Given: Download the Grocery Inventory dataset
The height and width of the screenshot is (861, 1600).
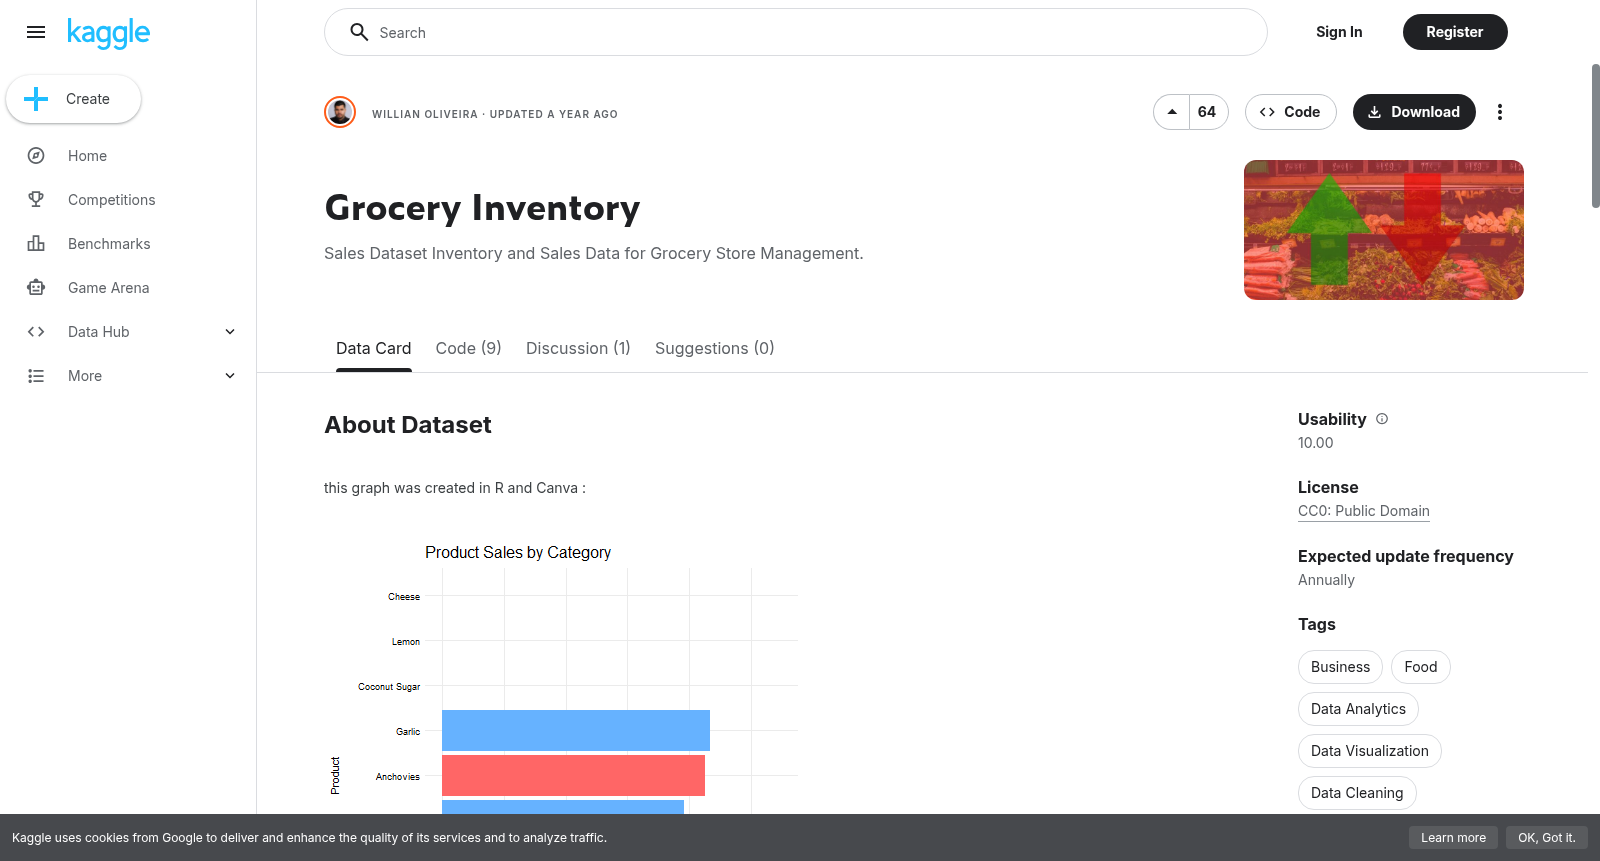Looking at the screenshot, I should click(1414, 112).
